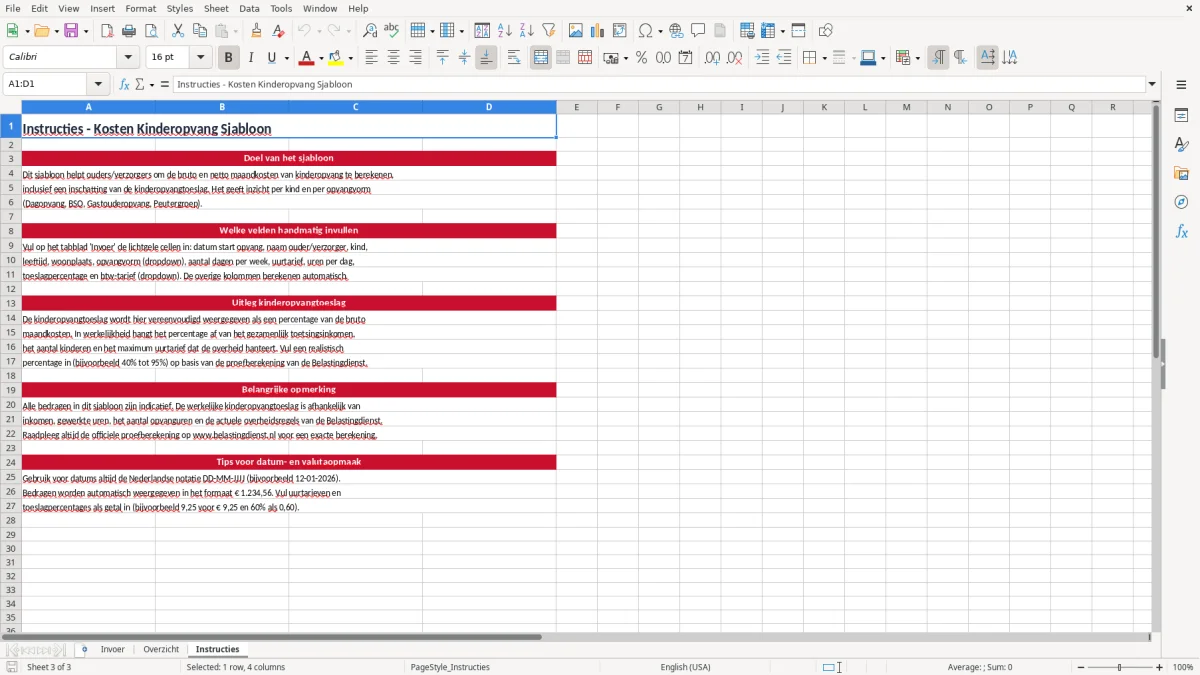Run the spelling check
This screenshot has height=675, width=1200.
[392, 31]
